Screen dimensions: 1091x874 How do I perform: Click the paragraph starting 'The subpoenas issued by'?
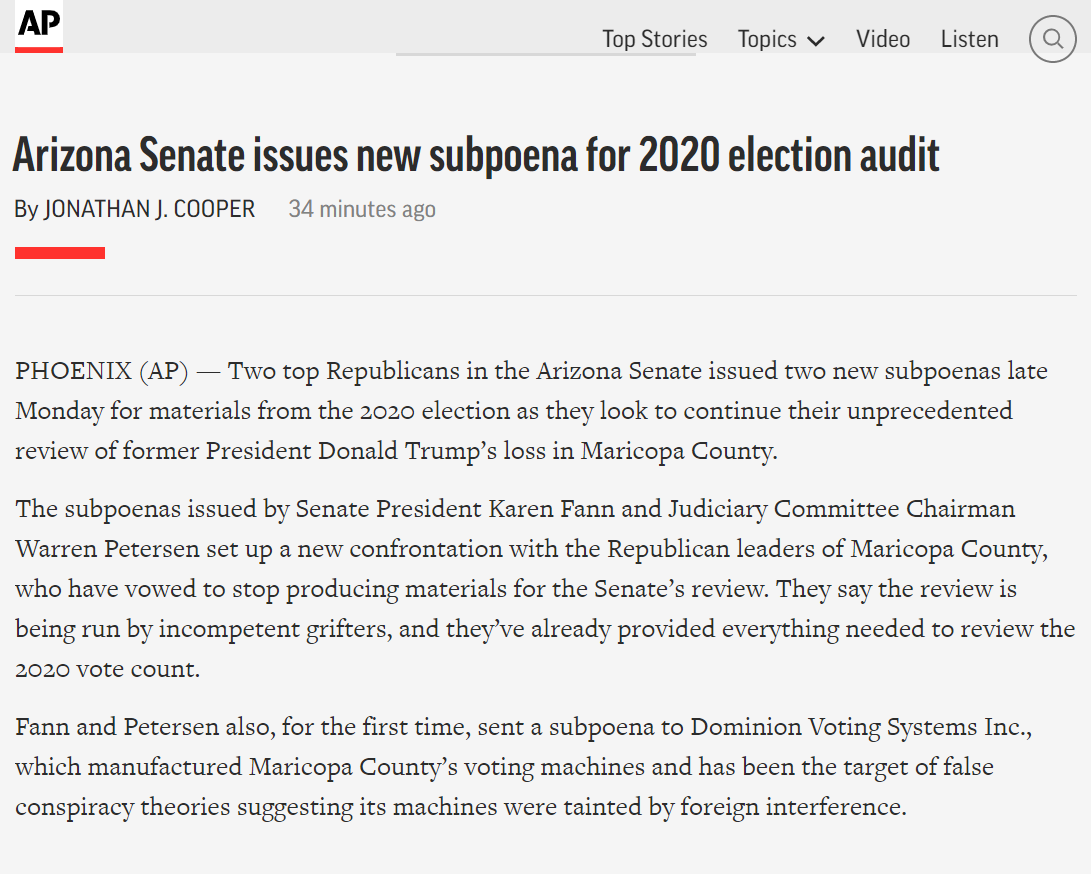[x=546, y=589]
